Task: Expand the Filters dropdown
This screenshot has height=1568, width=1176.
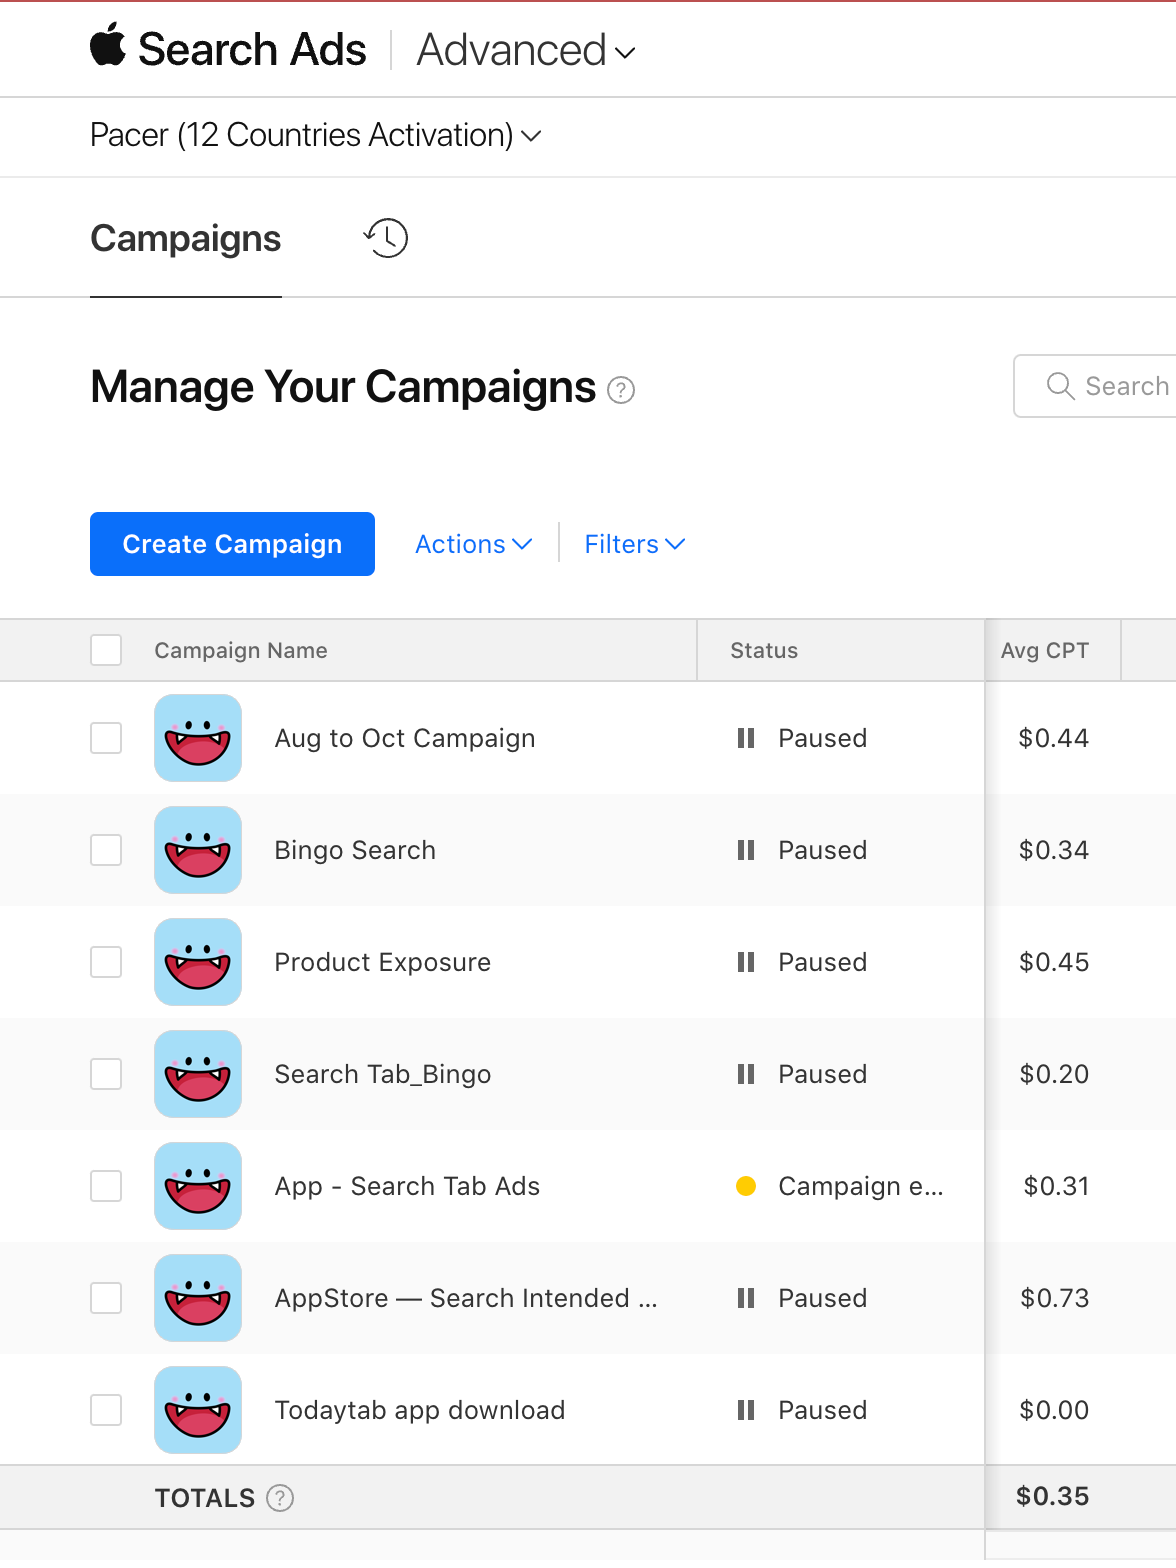Action: [x=634, y=544]
